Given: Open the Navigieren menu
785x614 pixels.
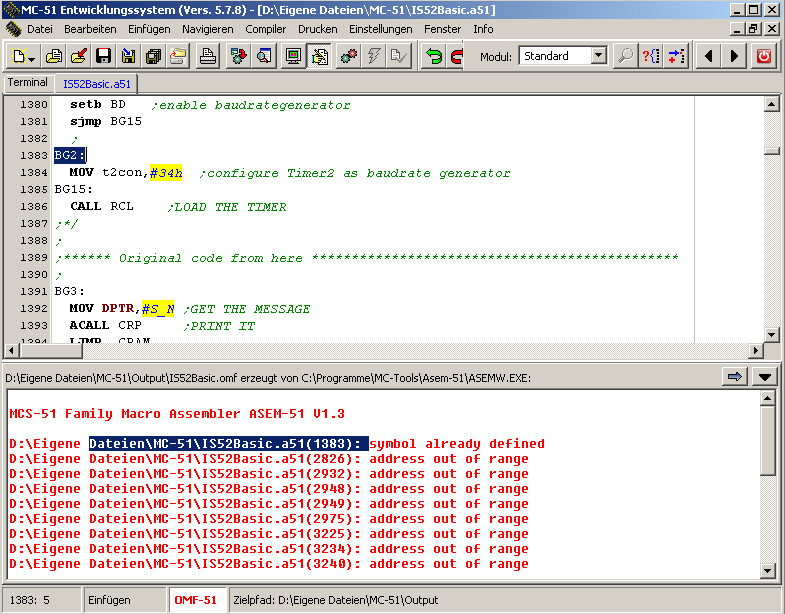Looking at the screenshot, I should (208, 29).
